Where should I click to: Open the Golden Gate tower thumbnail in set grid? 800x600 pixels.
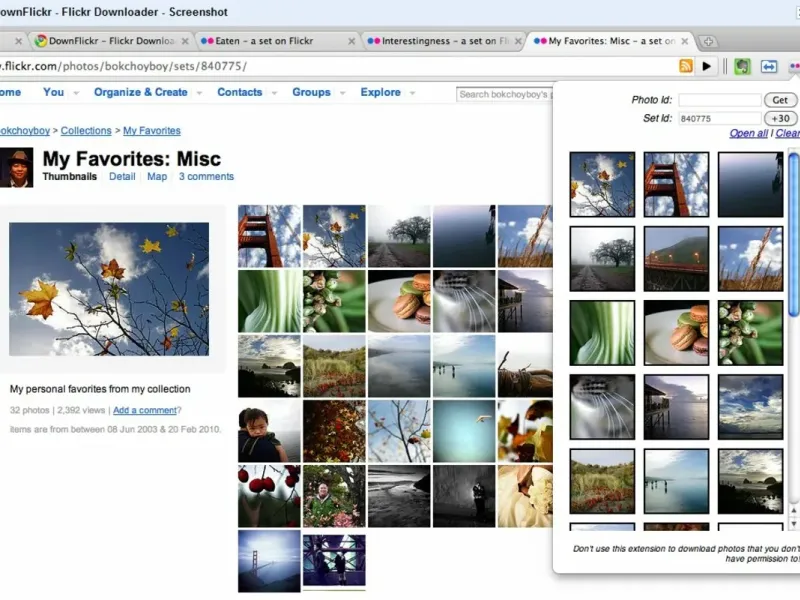pyautogui.click(x=269, y=236)
